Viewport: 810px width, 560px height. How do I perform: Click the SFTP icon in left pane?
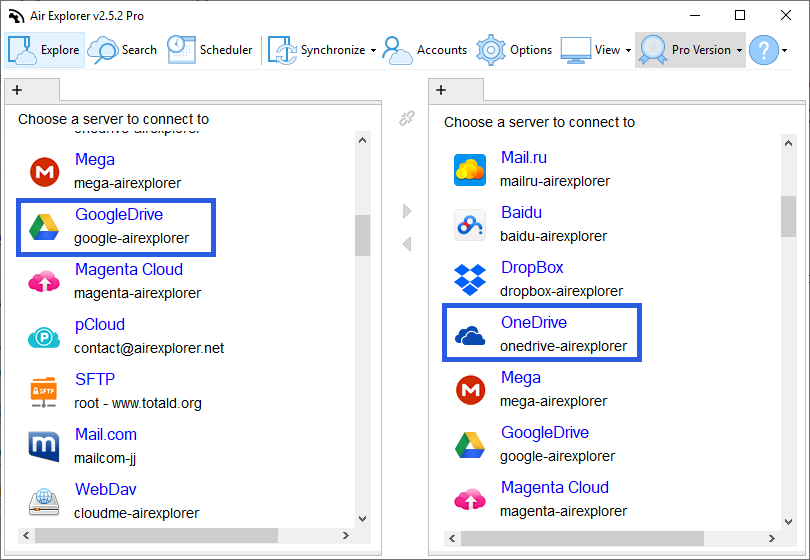coord(44,392)
